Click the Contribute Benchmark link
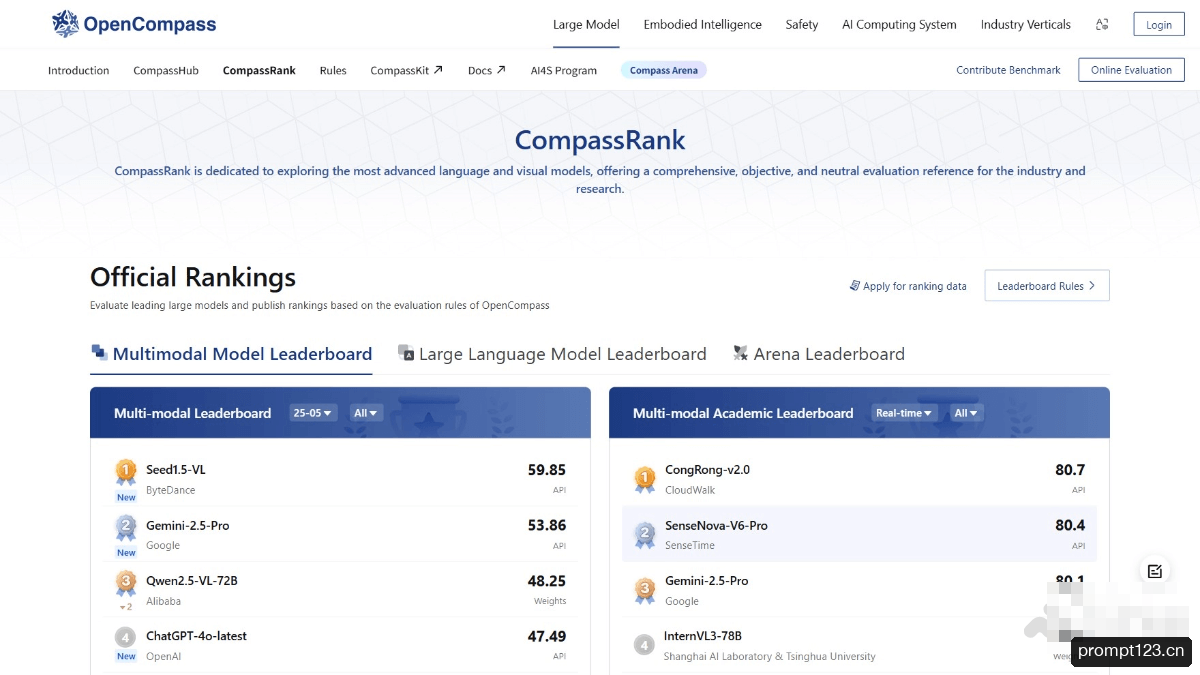This screenshot has height=675, width=1200. click(x=1008, y=70)
